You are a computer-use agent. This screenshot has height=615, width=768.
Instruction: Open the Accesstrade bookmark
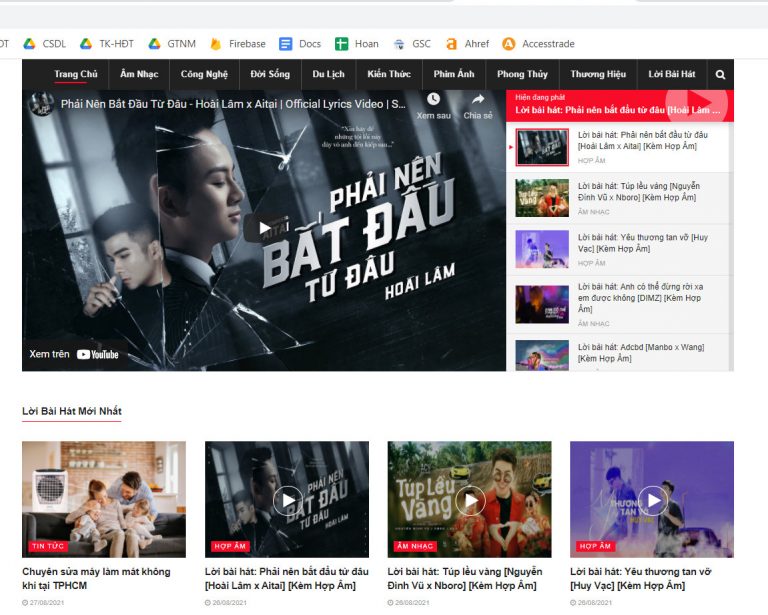click(x=538, y=44)
